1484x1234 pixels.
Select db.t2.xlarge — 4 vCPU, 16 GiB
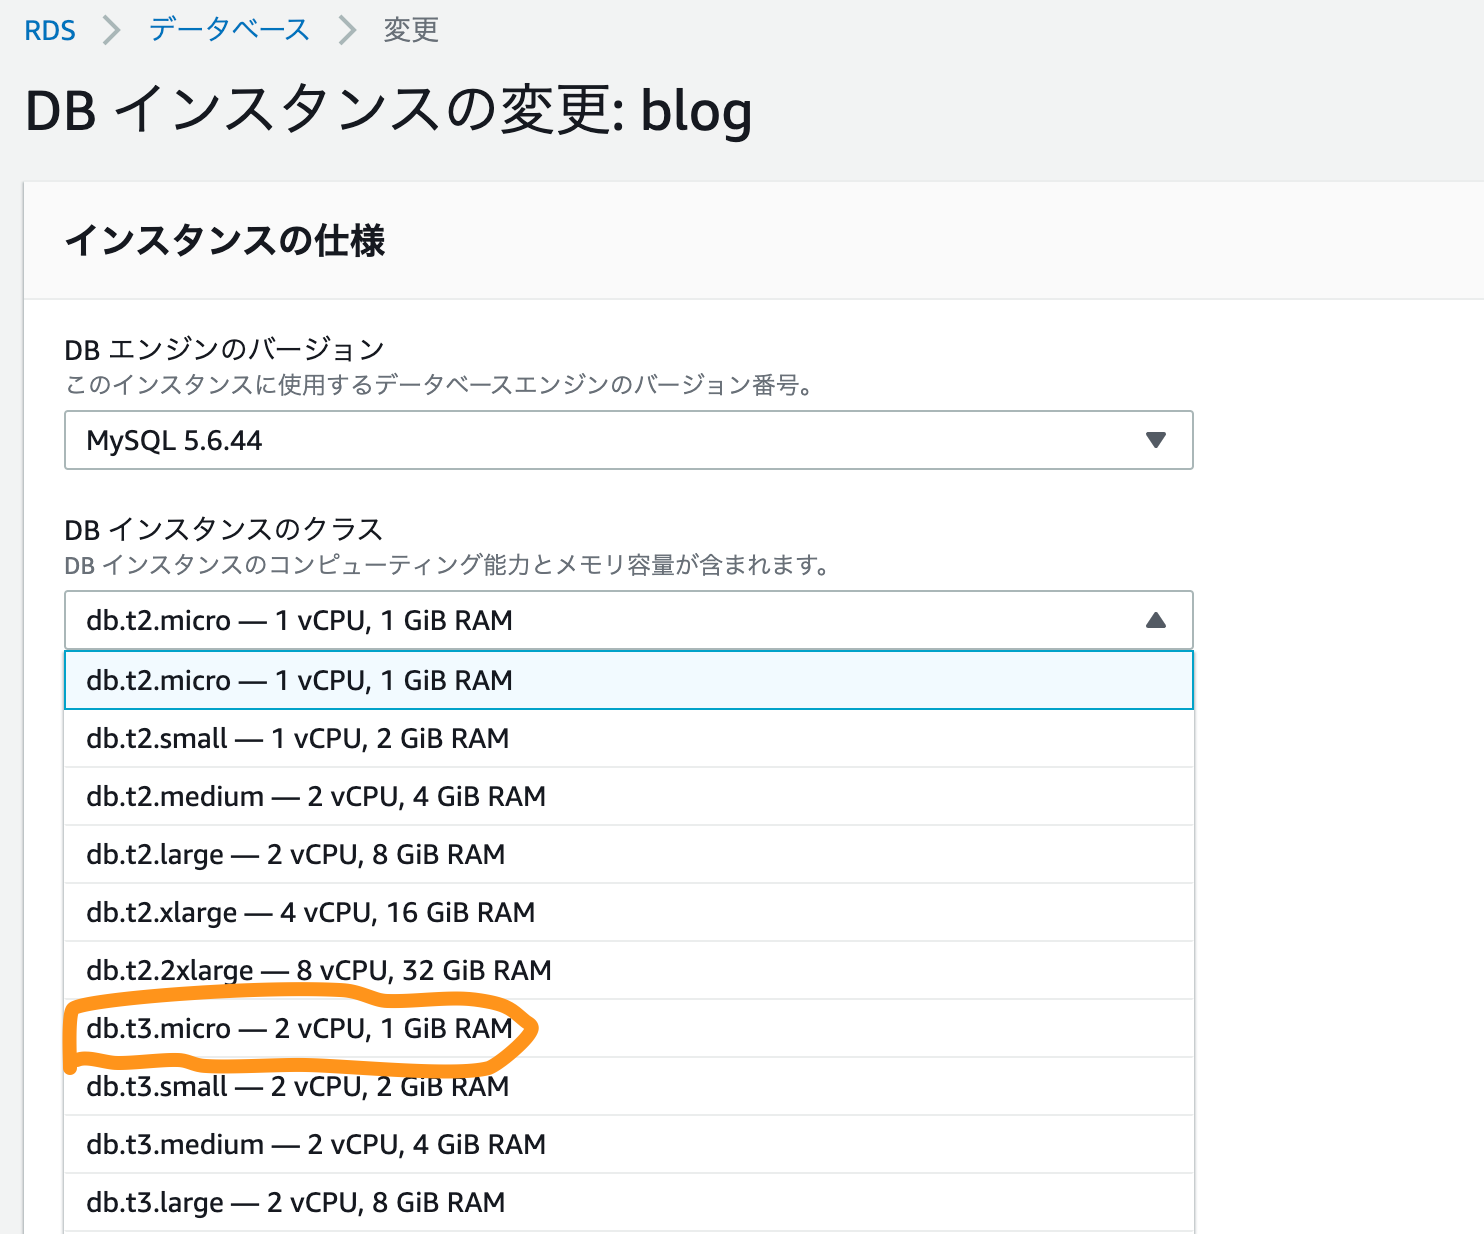click(x=629, y=912)
